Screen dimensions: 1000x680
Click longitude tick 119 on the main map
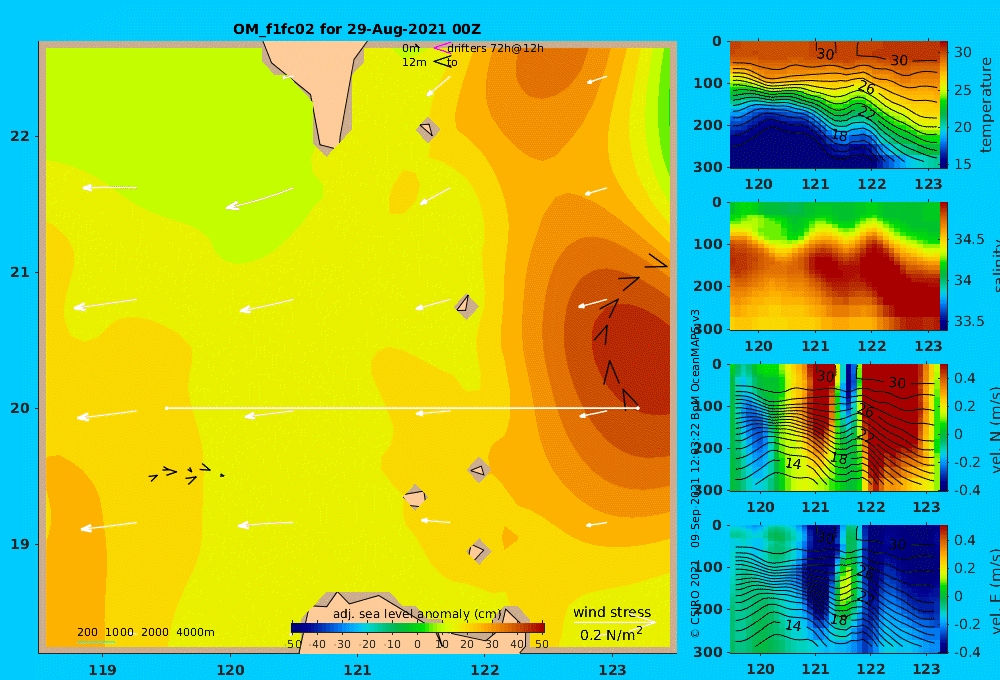coord(102,670)
